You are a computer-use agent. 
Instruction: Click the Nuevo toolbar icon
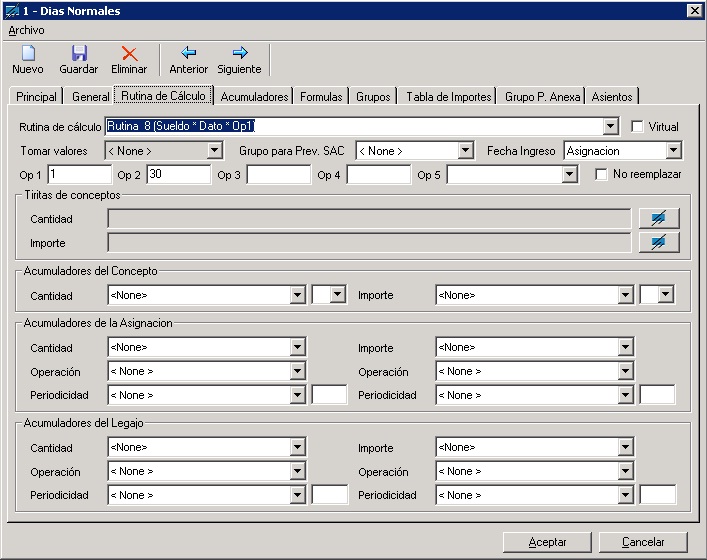[28, 54]
